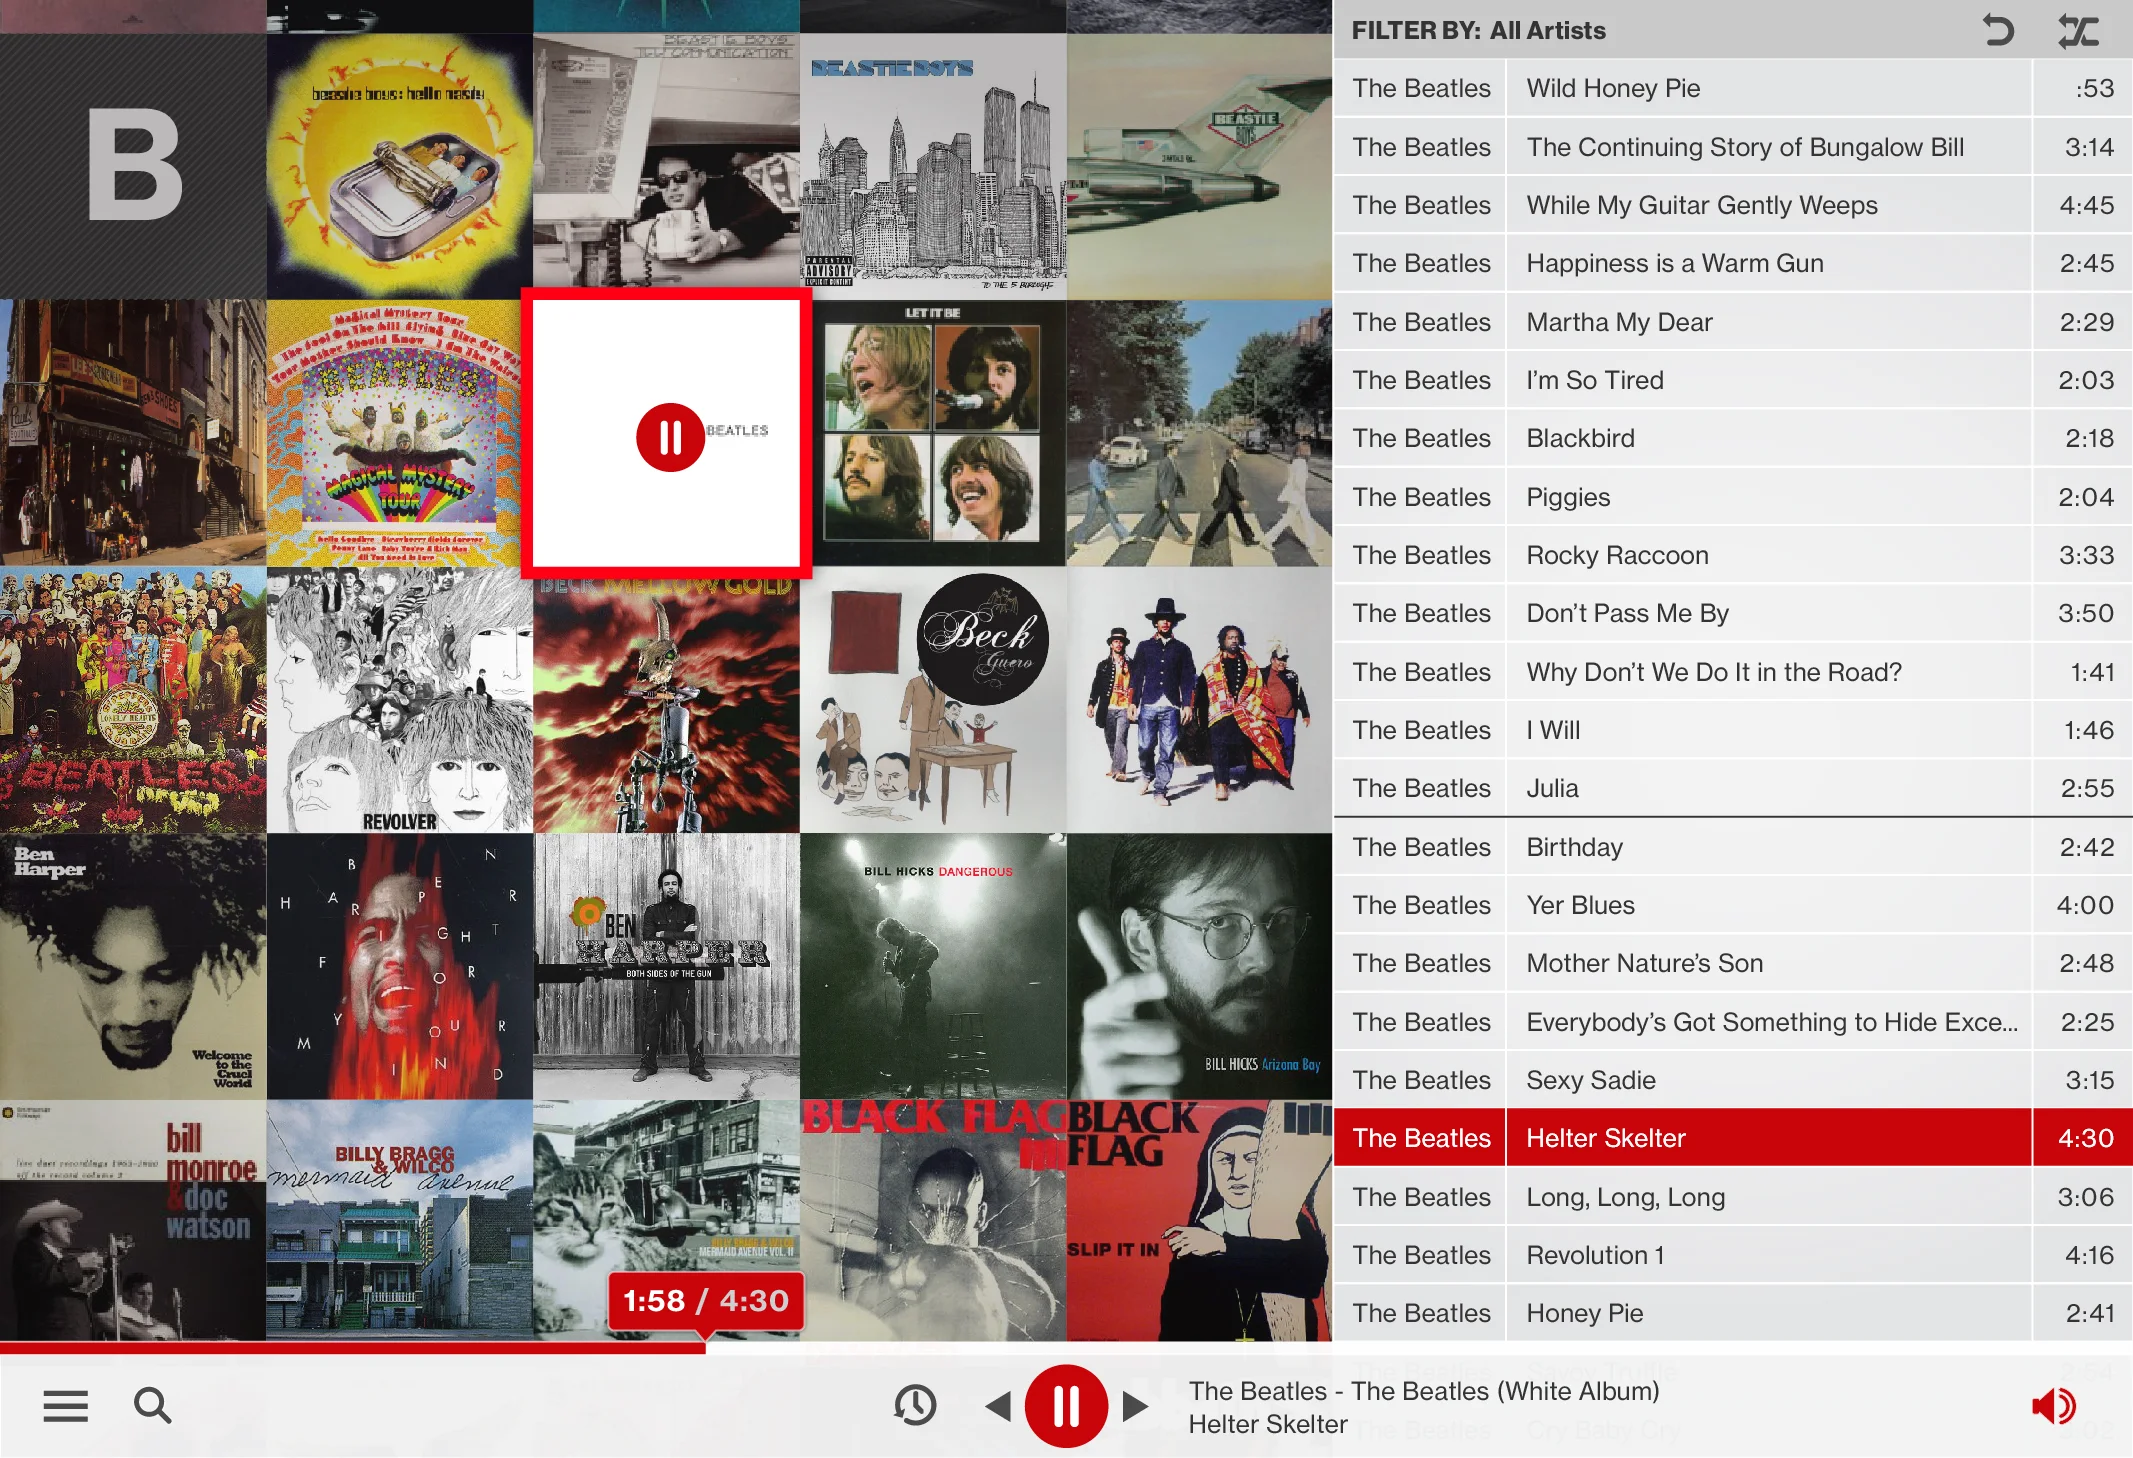Pause playback with the red button

tap(1066, 1406)
